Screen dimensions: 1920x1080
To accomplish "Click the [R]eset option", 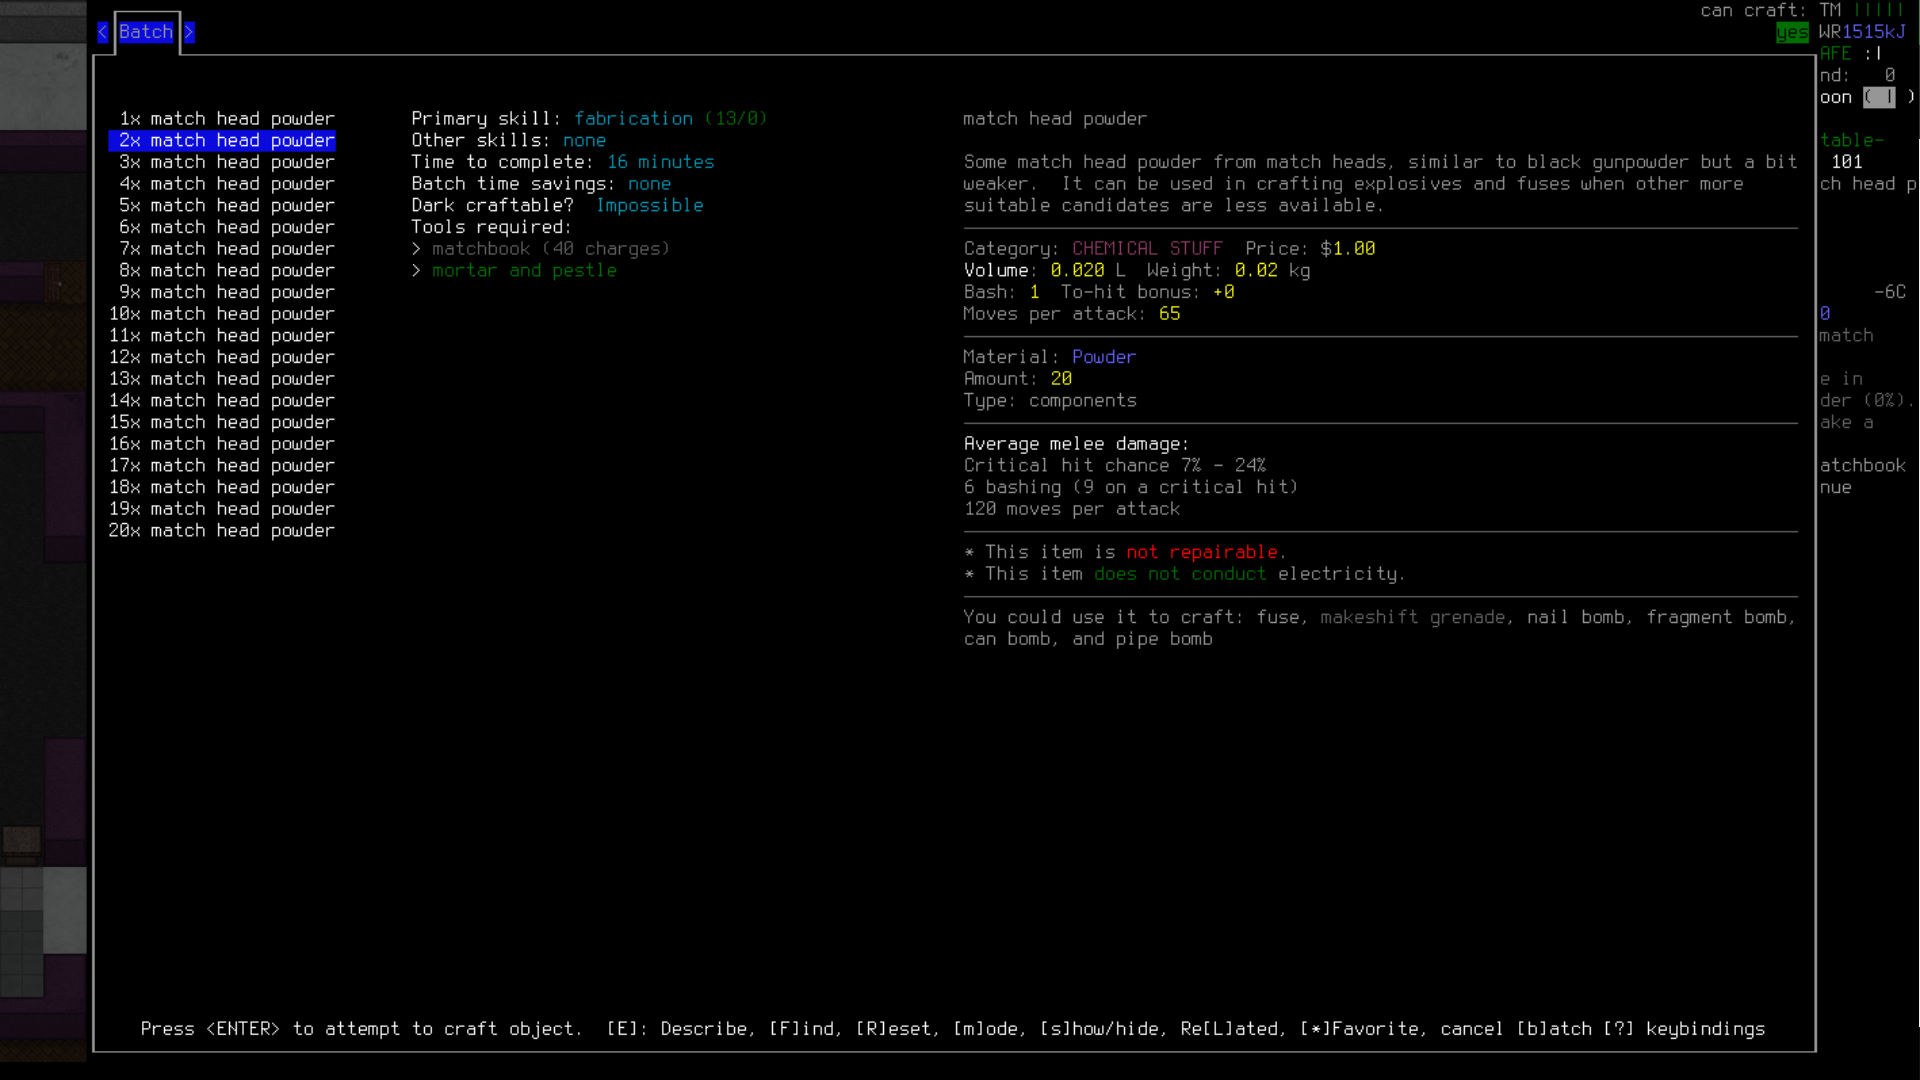I will point(896,1029).
